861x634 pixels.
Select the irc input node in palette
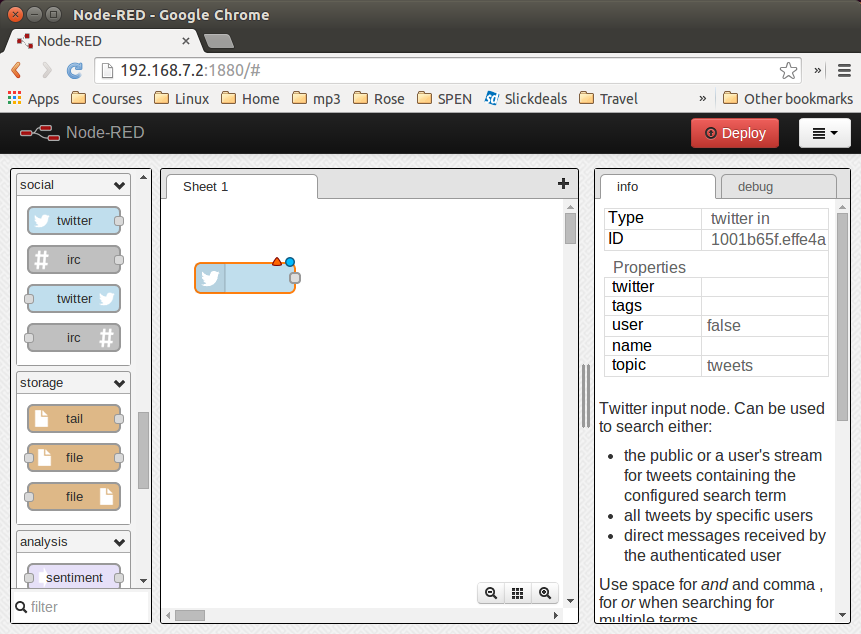pyautogui.click(x=74, y=260)
